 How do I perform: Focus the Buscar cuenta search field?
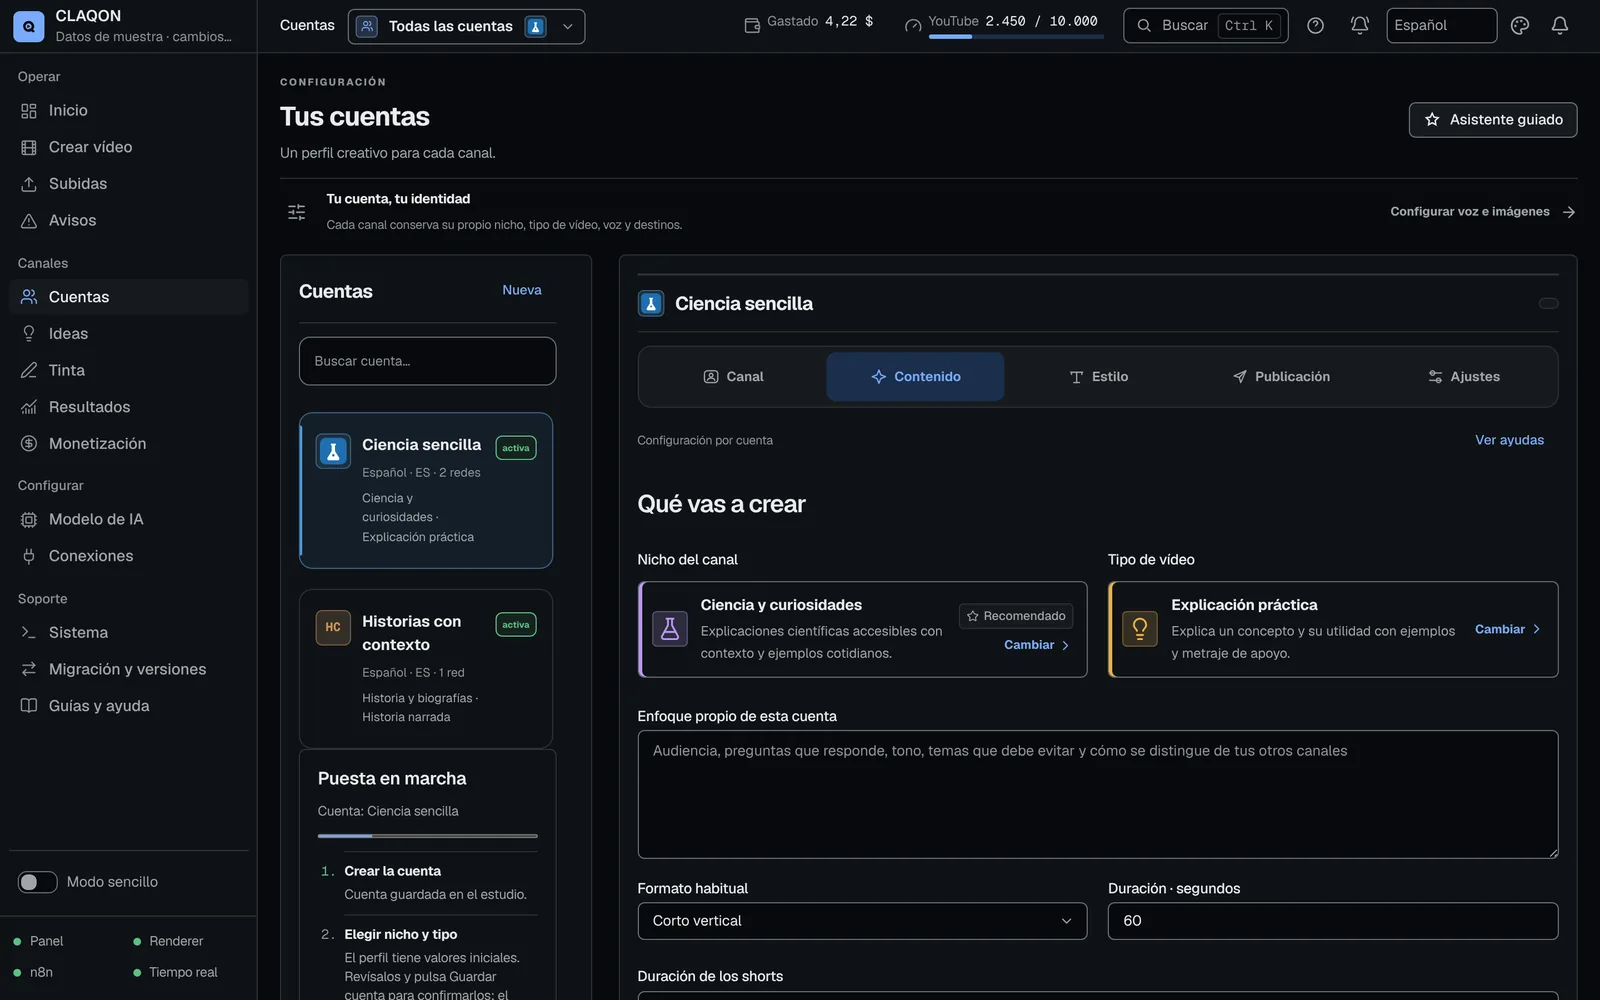click(x=428, y=361)
